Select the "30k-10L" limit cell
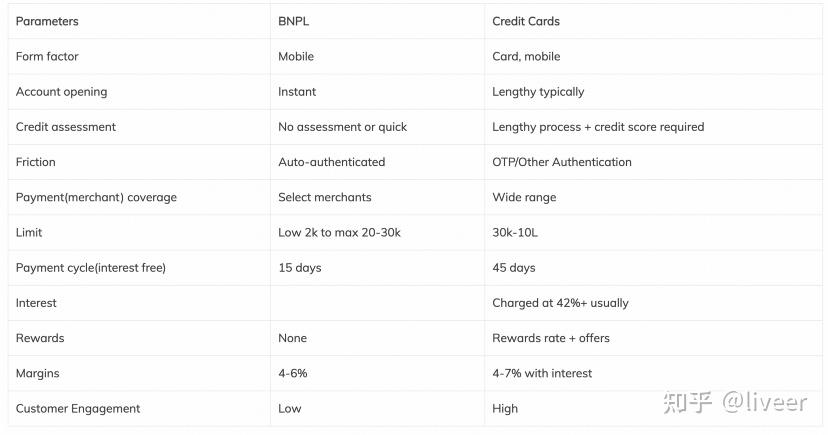Image resolution: width=828 pixels, height=435 pixels. (516, 232)
